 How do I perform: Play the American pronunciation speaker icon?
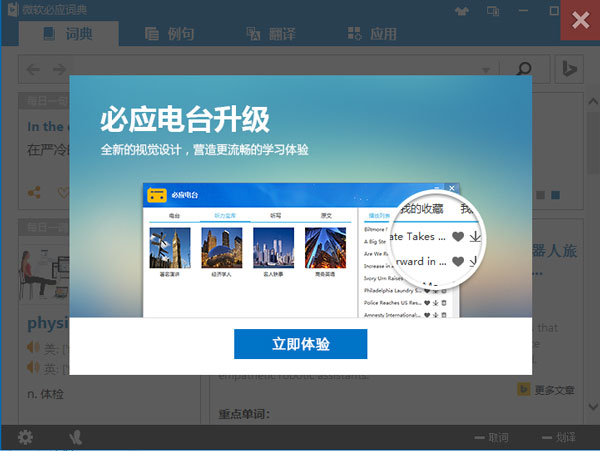[35, 348]
